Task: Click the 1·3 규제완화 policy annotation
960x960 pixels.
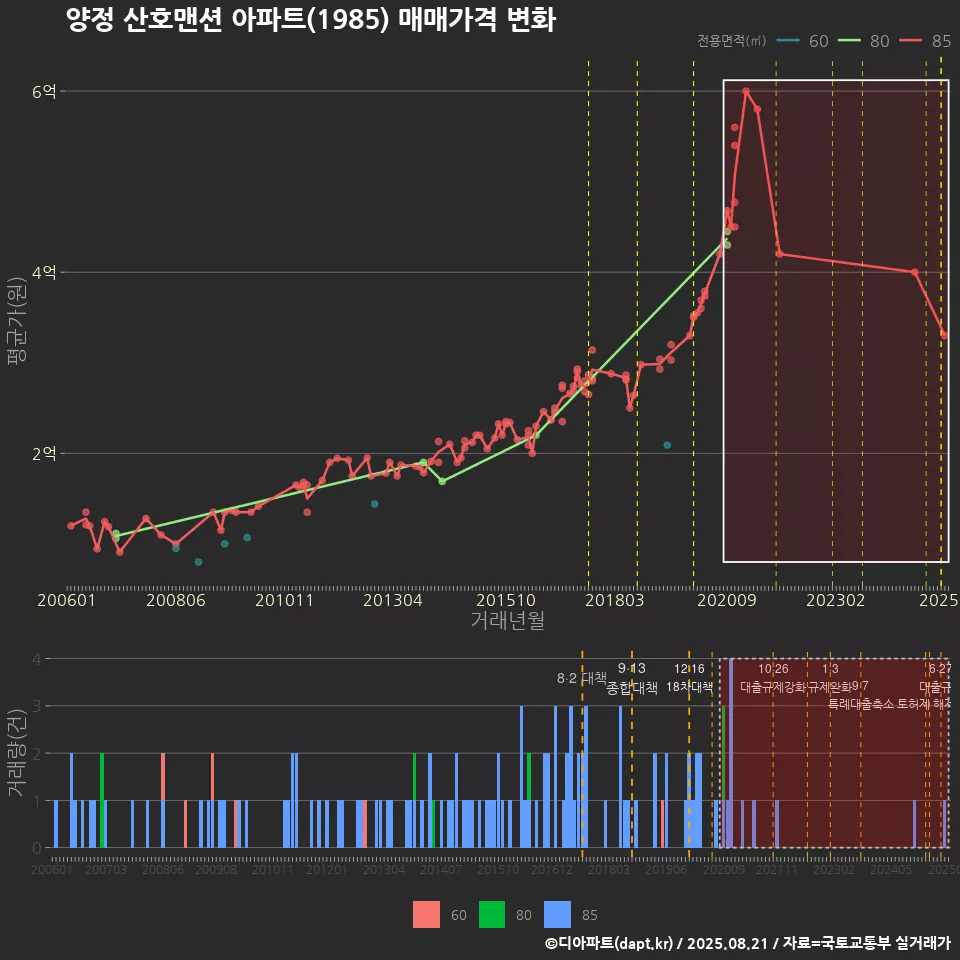Action: [x=830, y=678]
